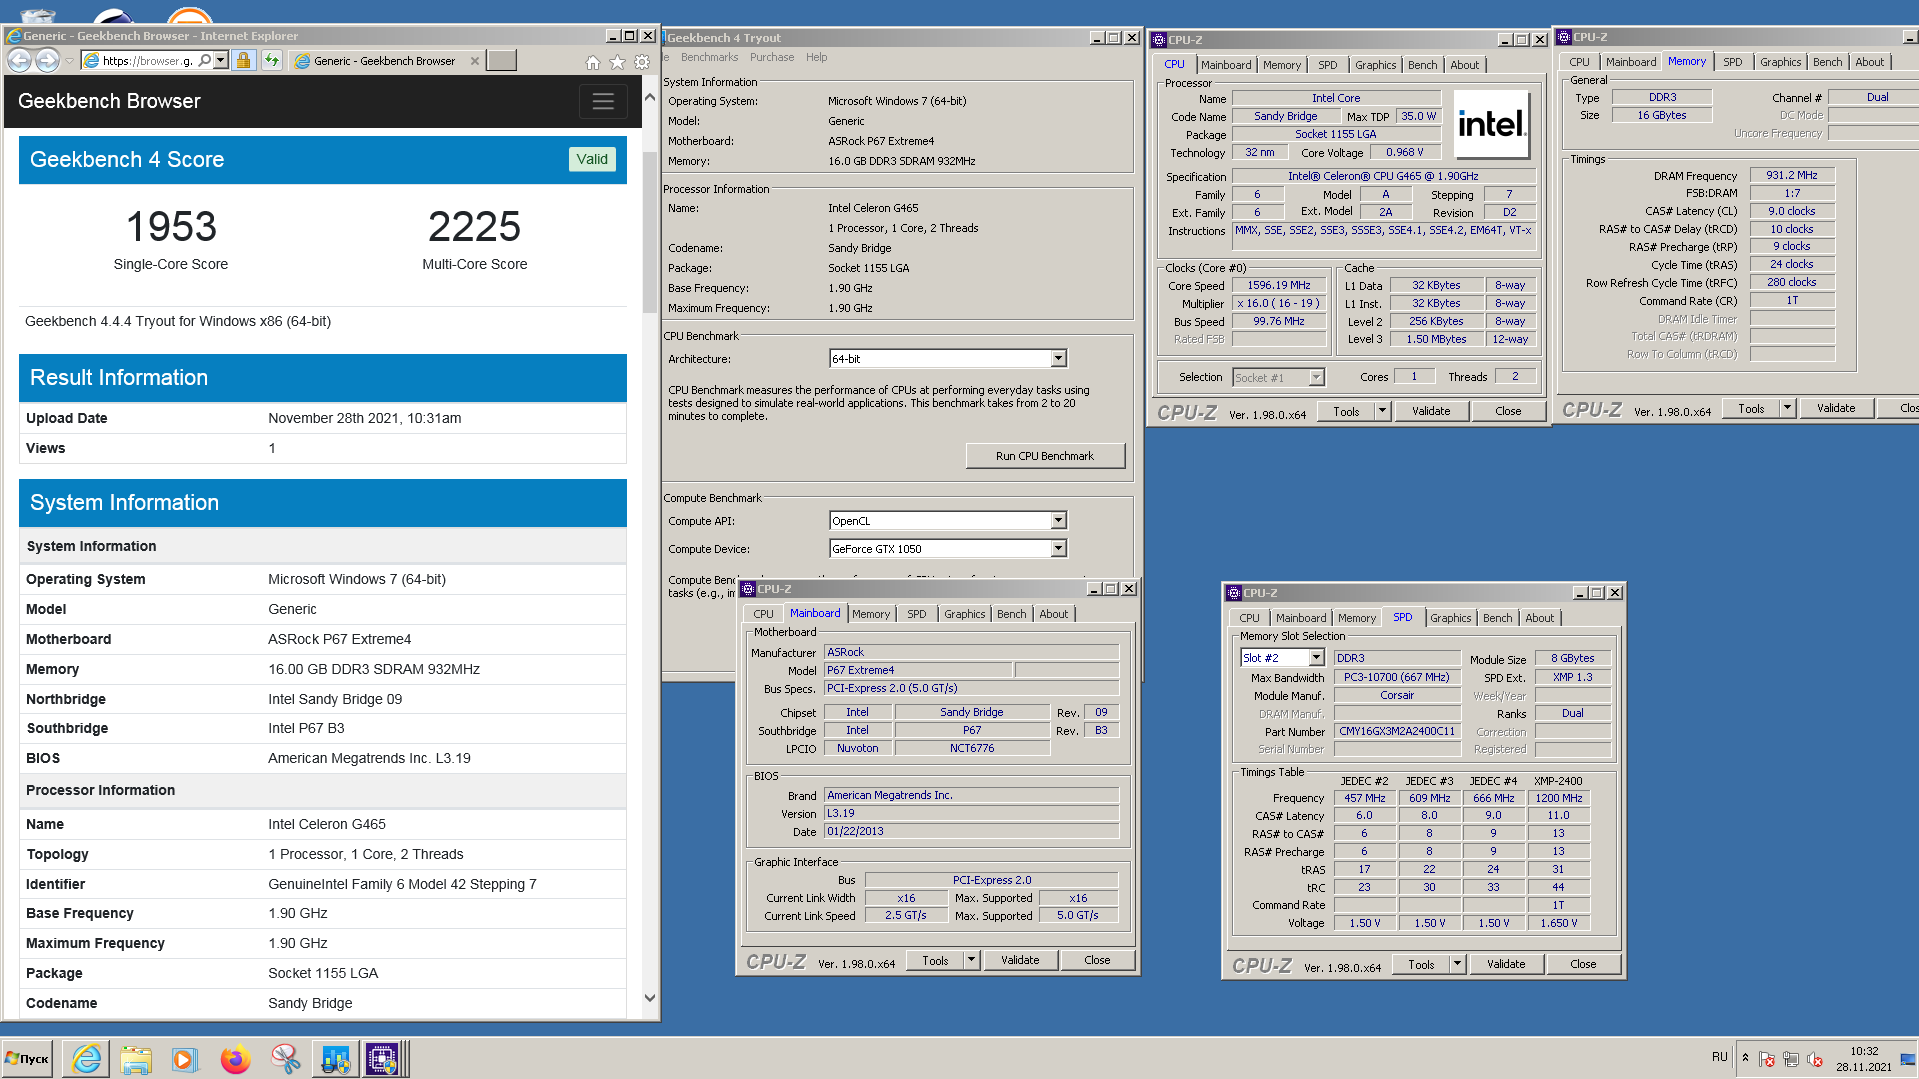Open Tools dropdown arrow in CPU-Z SPD window
1919x1079 pixels.
[x=1457, y=964]
